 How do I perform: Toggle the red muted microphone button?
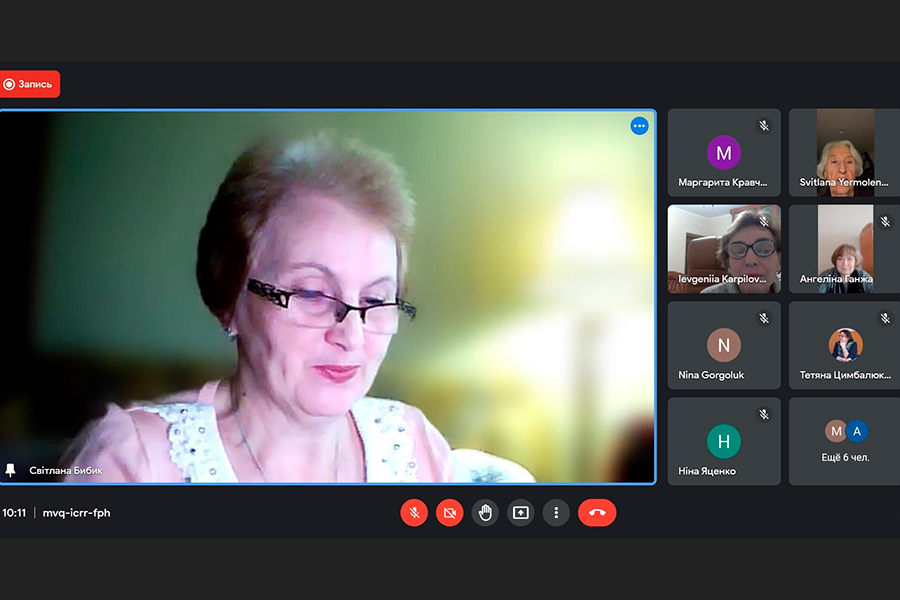[414, 513]
